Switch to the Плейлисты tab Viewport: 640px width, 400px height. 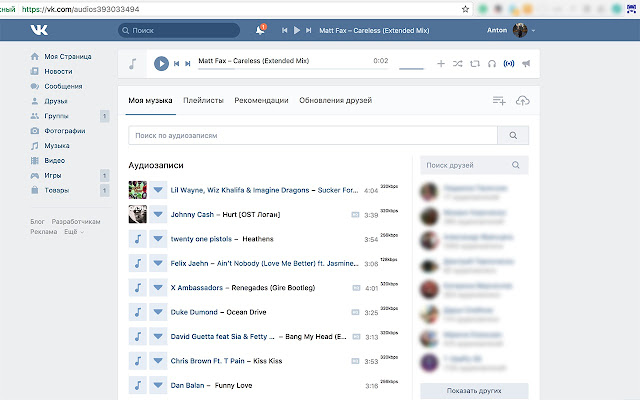[203, 100]
